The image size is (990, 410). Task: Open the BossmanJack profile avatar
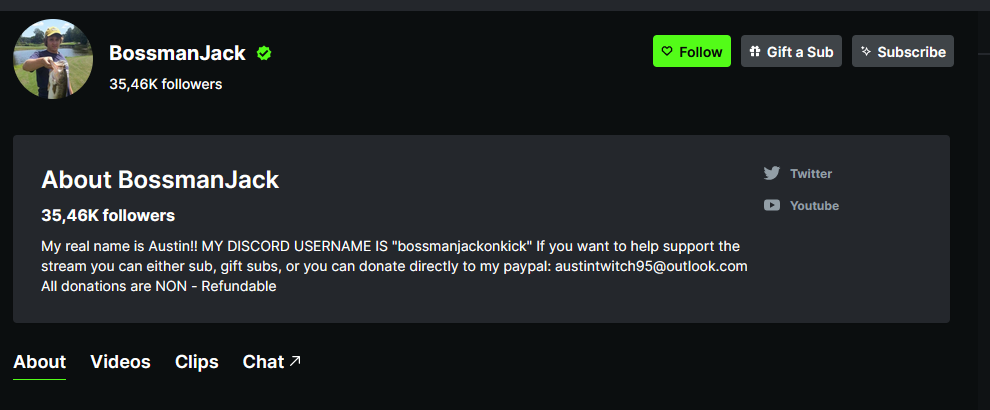point(53,59)
